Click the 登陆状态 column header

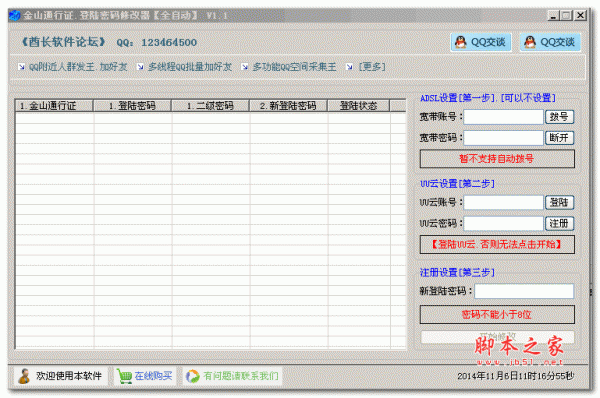click(x=359, y=106)
